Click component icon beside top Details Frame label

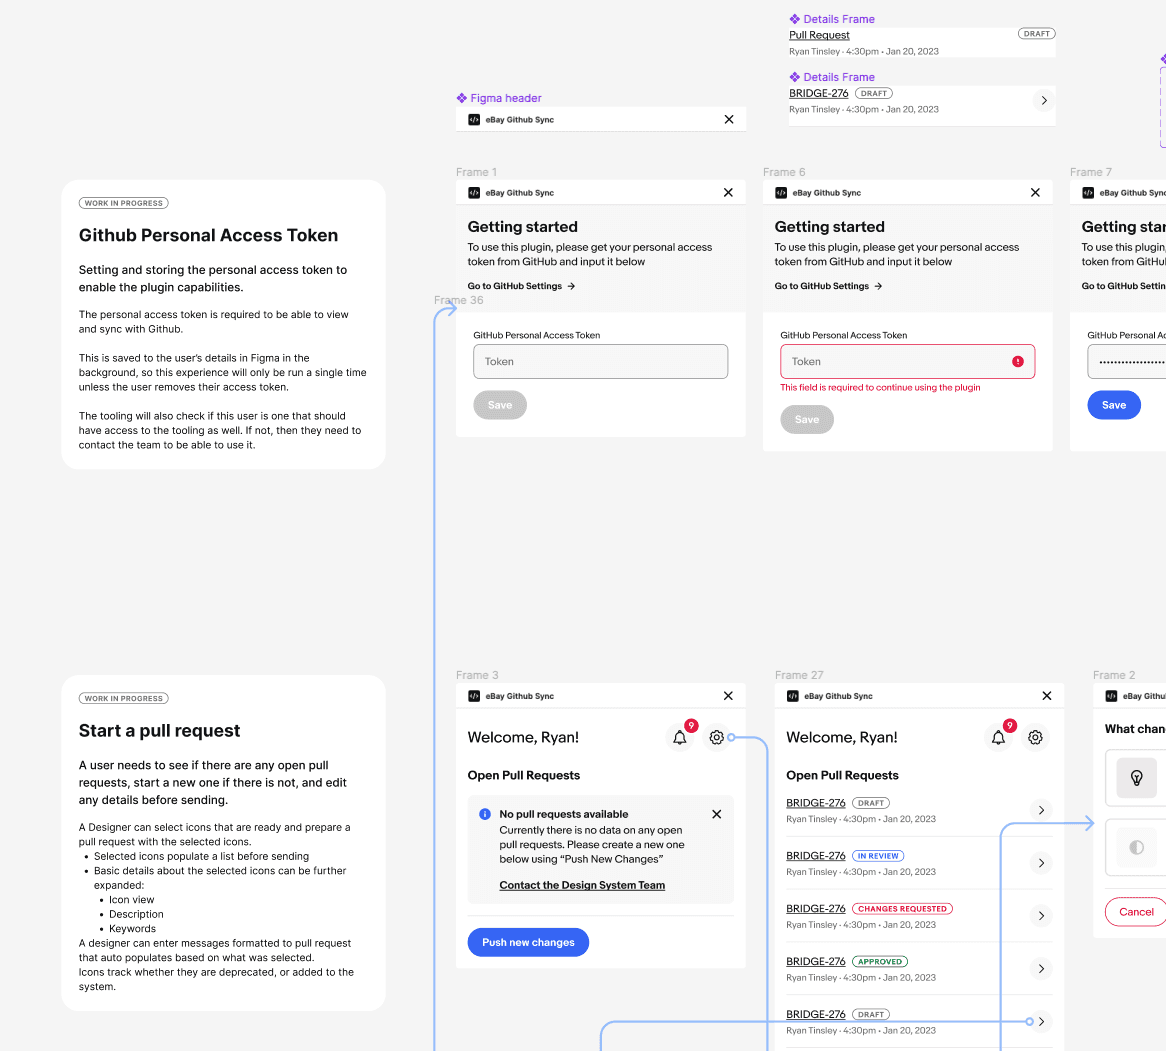(x=794, y=19)
